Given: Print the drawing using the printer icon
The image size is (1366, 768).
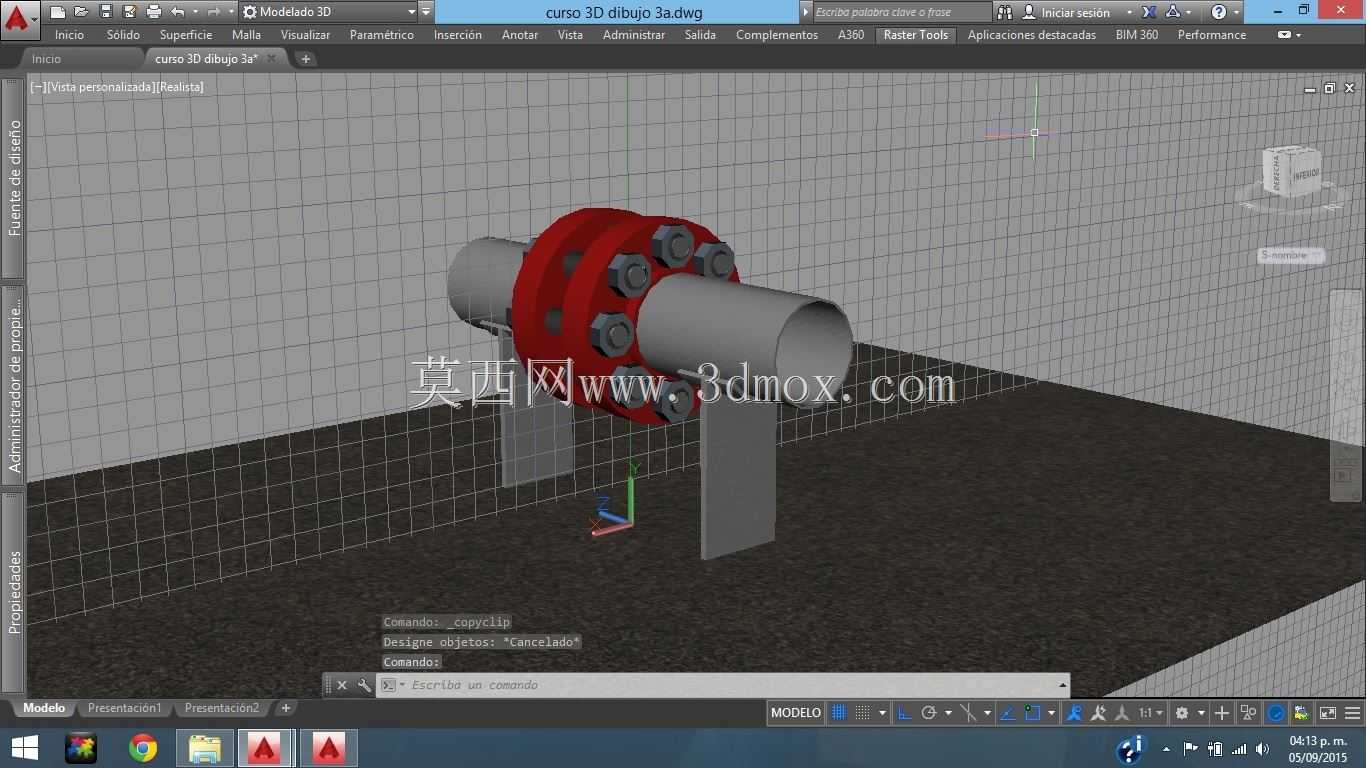Looking at the screenshot, I should coord(154,12).
